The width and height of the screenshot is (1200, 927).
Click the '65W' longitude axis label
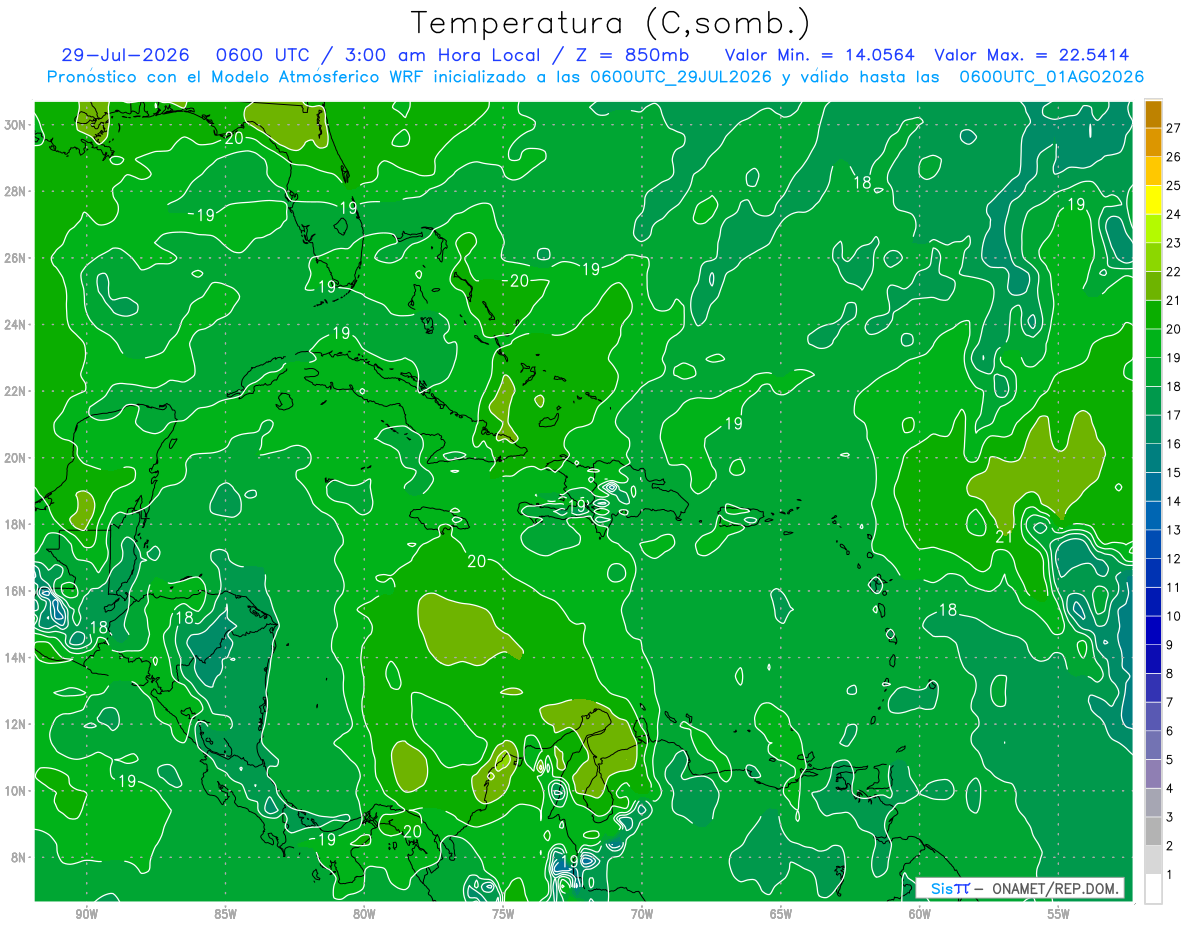pos(781,914)
